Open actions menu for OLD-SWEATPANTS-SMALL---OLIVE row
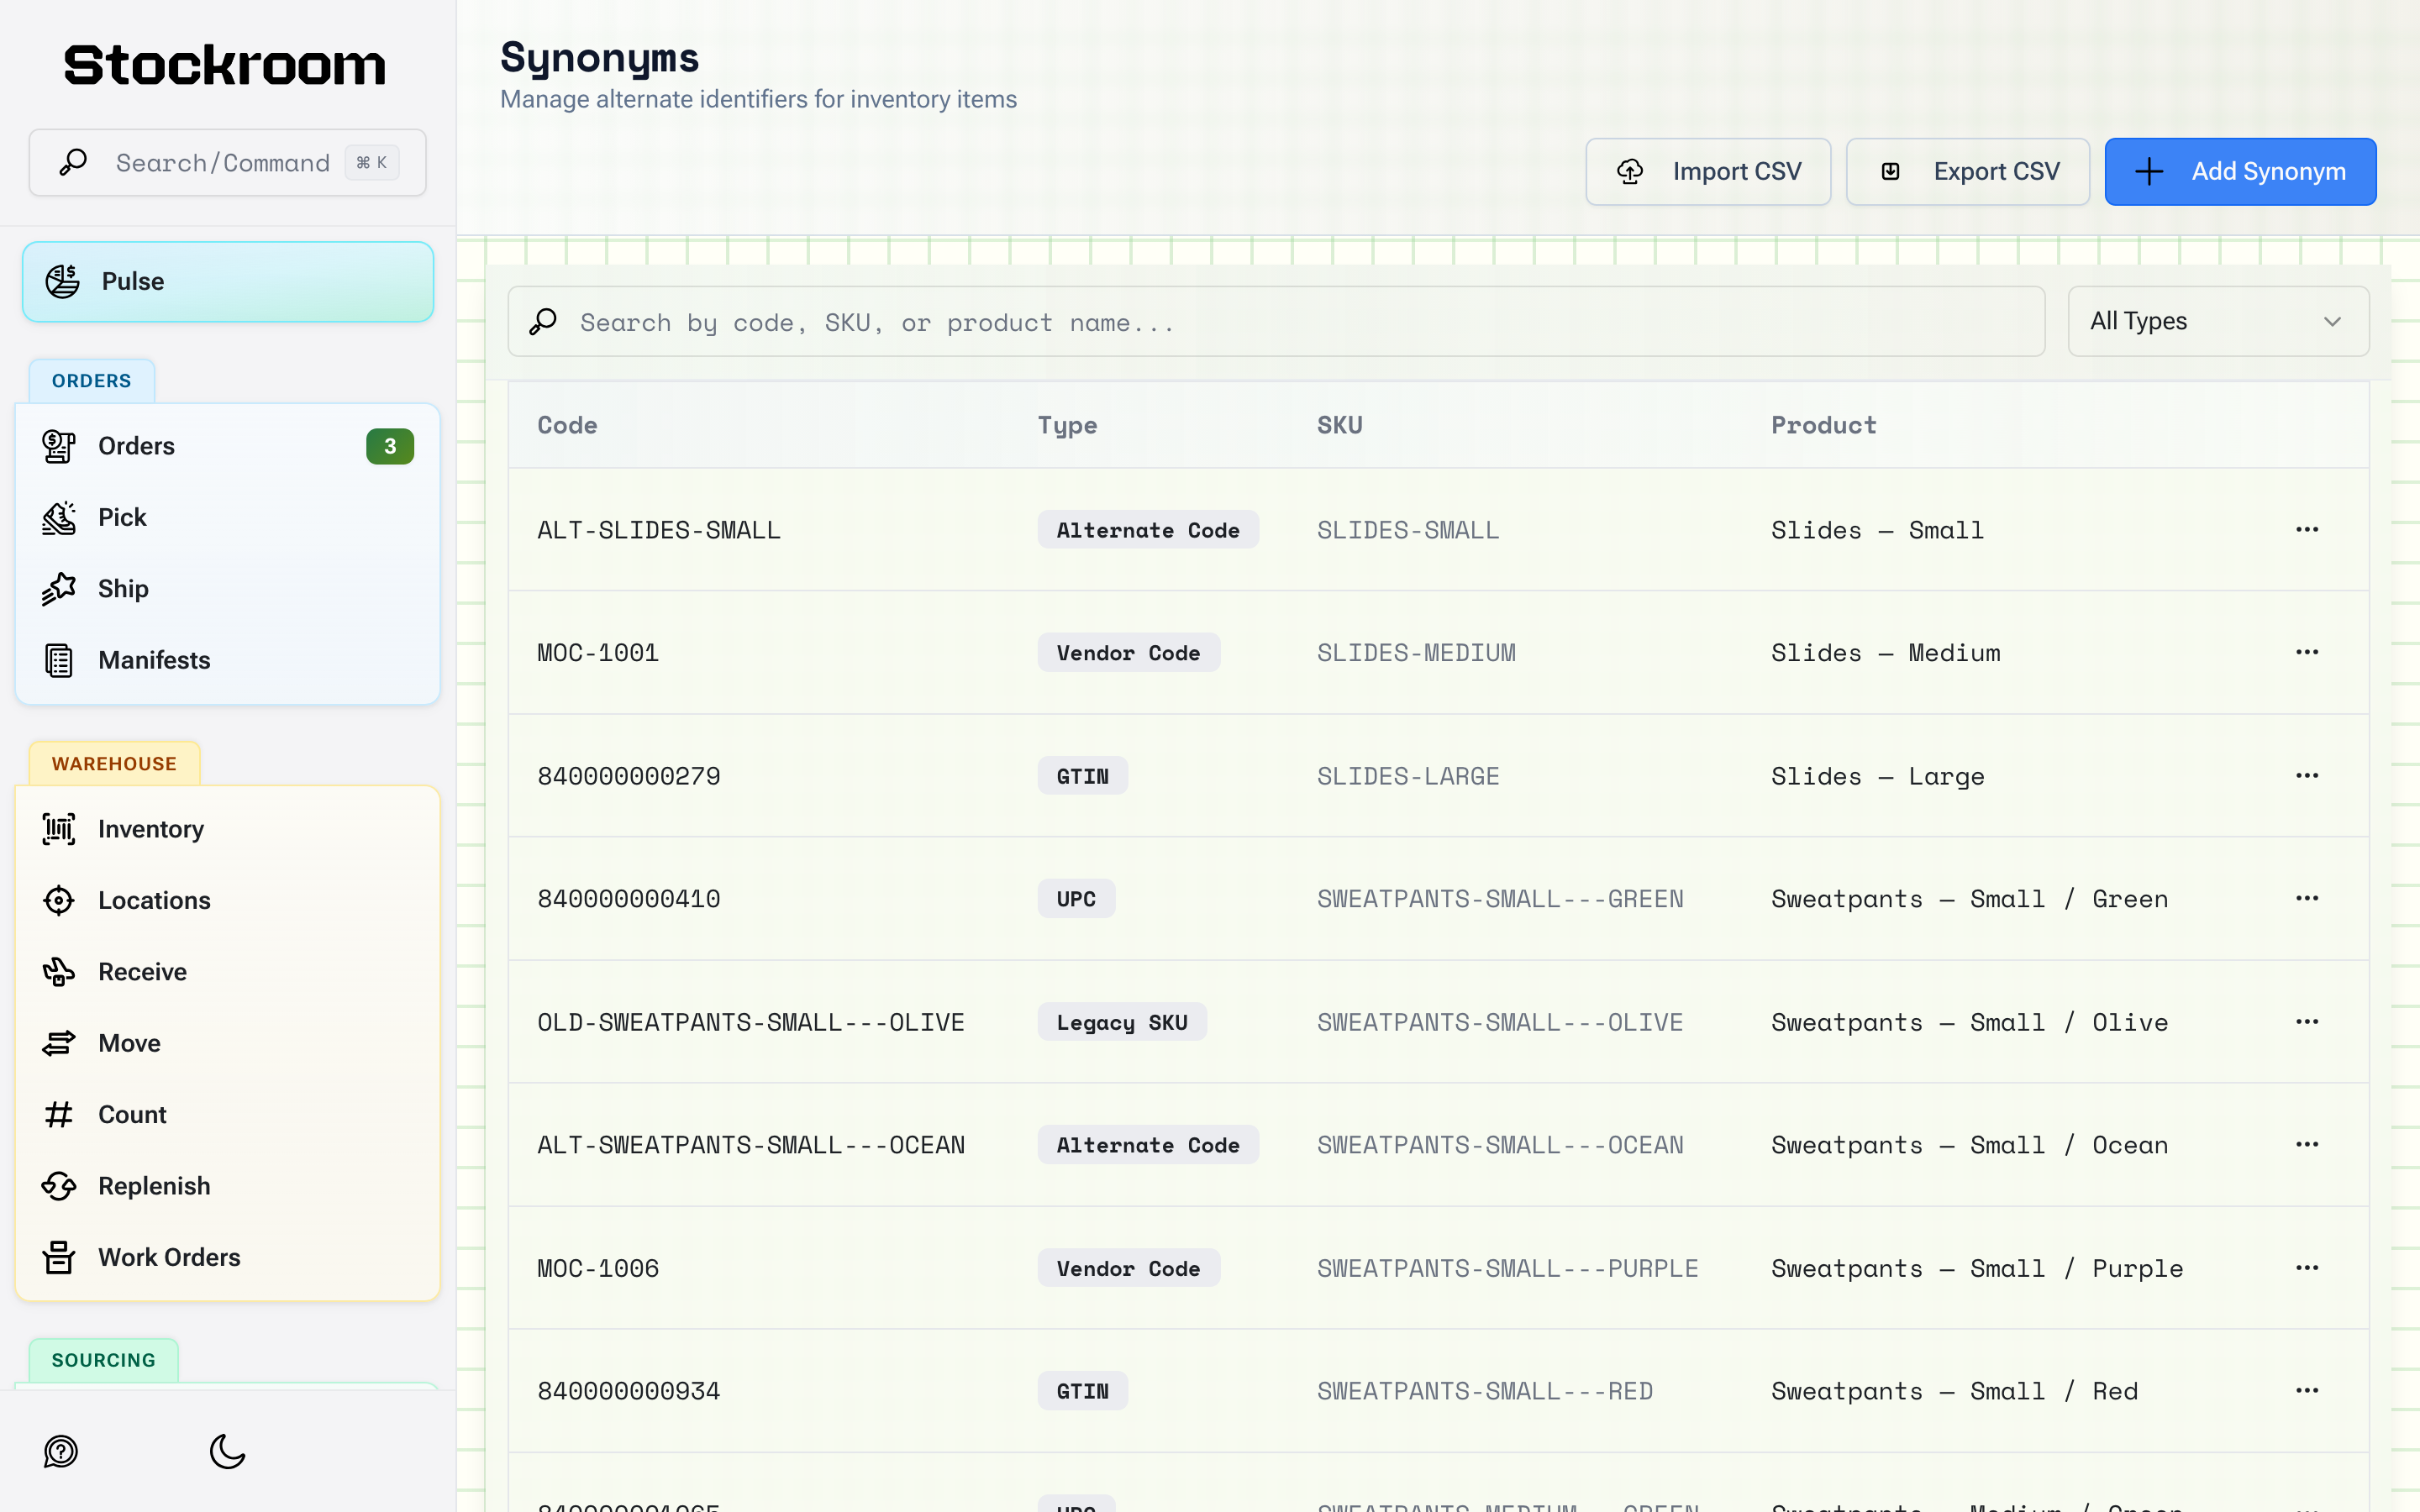2420x1512 pixels. click(2307, 1021)
